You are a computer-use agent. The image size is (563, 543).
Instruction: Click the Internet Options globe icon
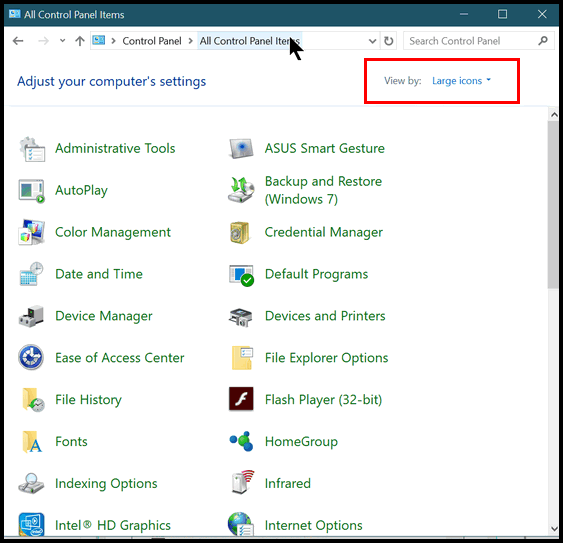(x=241, y=524)
